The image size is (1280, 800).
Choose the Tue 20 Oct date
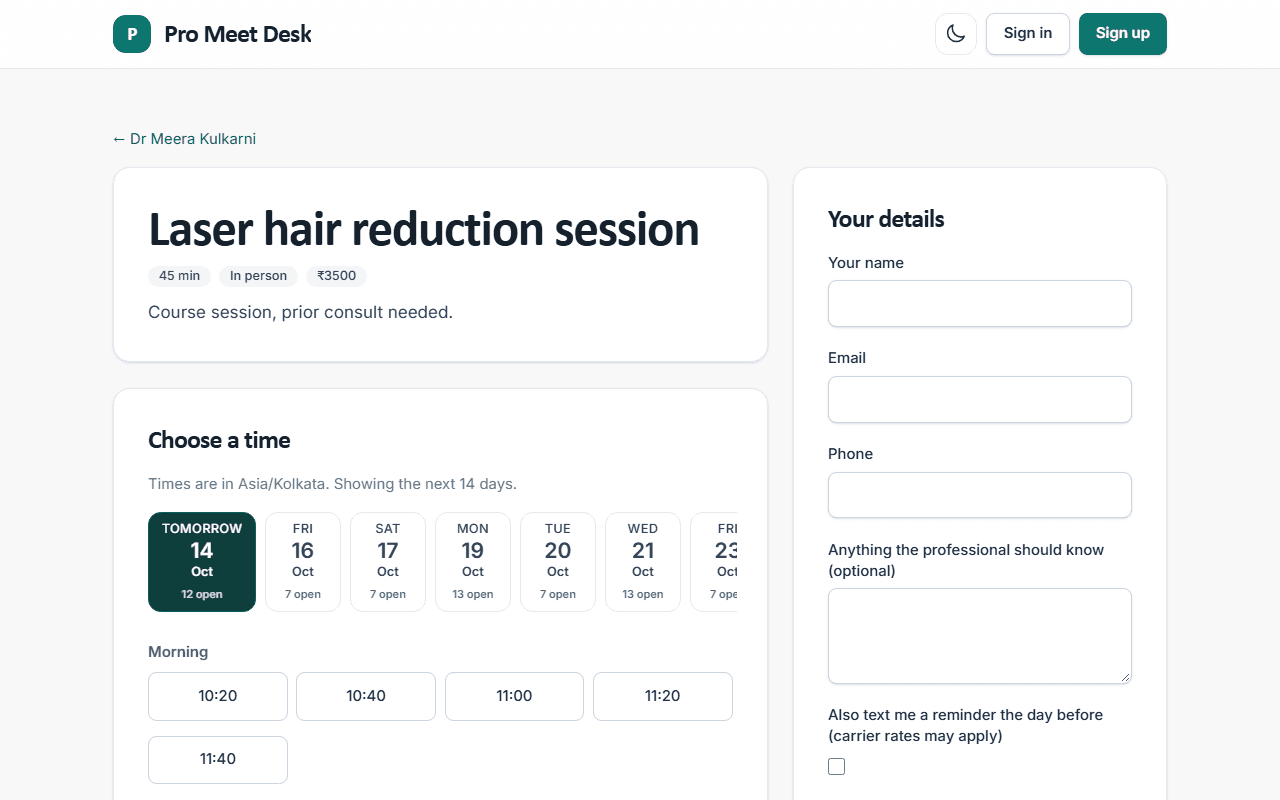point(558,562)
